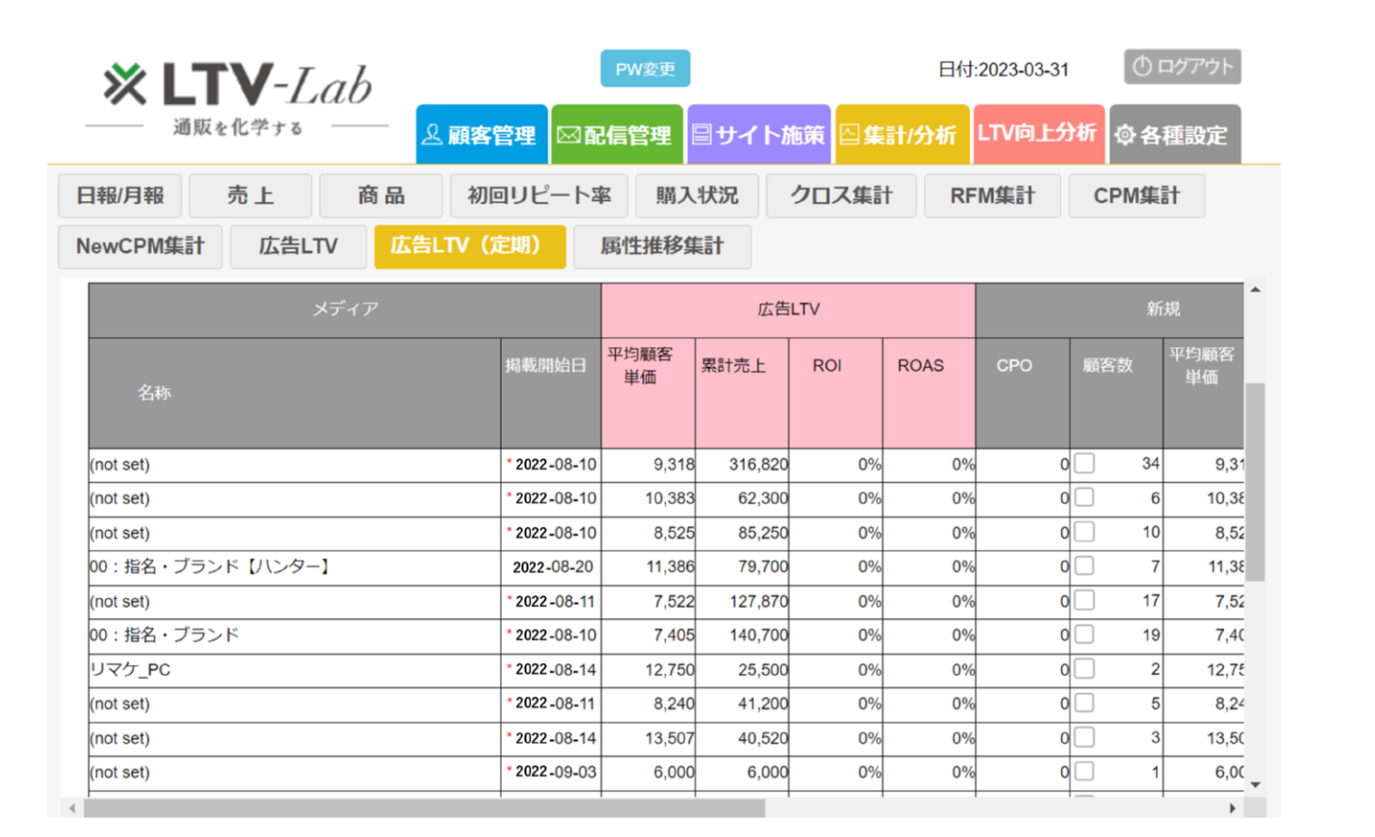Check the box in the 62,300 sales row
The image size is (1375, 837).
coord(1084,498)
